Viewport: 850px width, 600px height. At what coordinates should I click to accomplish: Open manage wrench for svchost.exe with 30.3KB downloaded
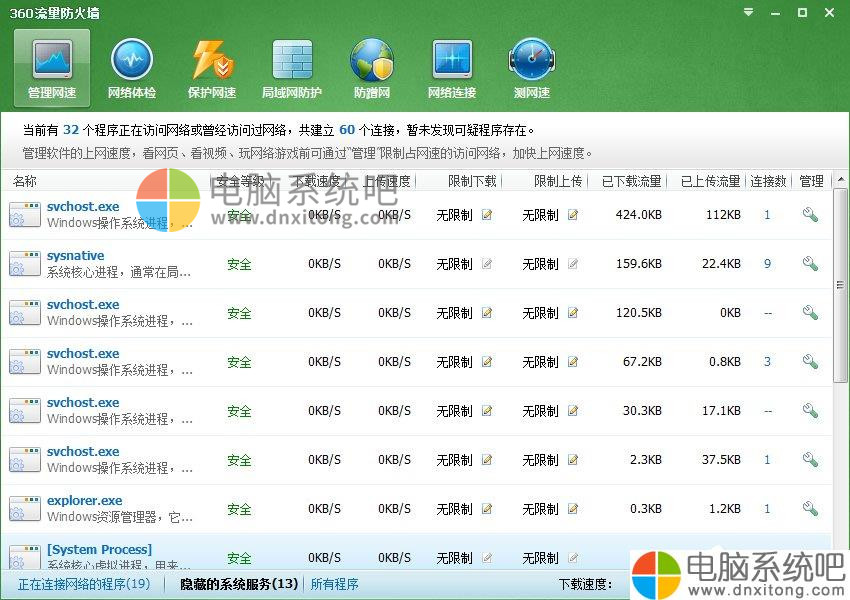point(810,411)
